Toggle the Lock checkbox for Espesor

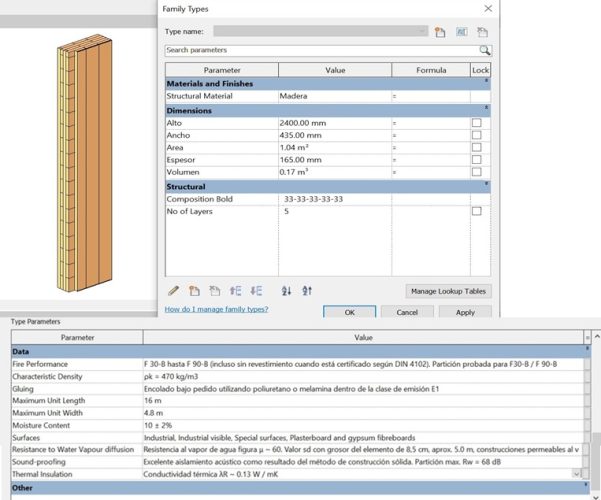(476, 159)
